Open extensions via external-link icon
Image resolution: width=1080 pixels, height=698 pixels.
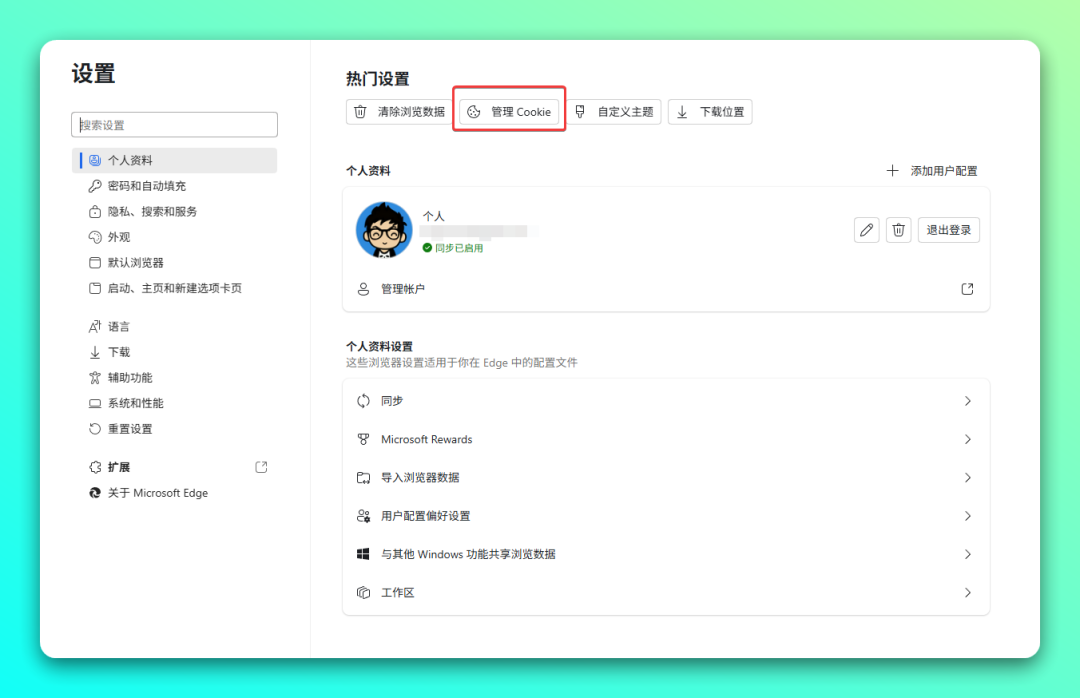[261, 467]
